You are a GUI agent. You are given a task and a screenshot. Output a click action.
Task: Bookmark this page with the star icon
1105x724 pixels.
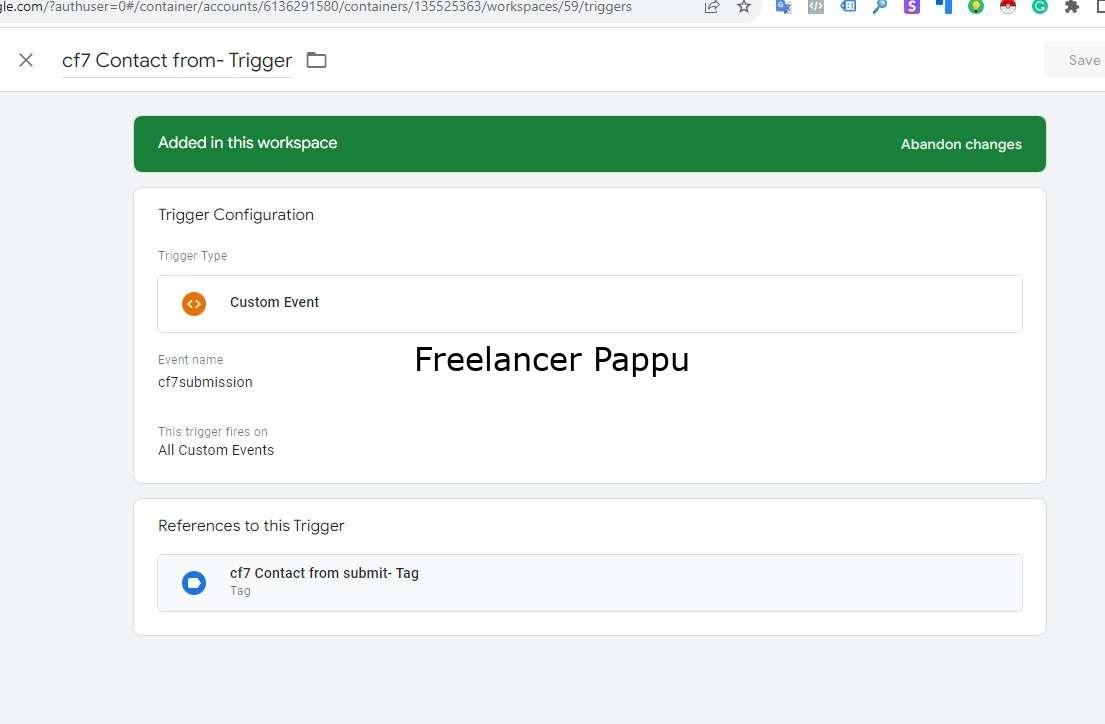click(x=743, y=7)
